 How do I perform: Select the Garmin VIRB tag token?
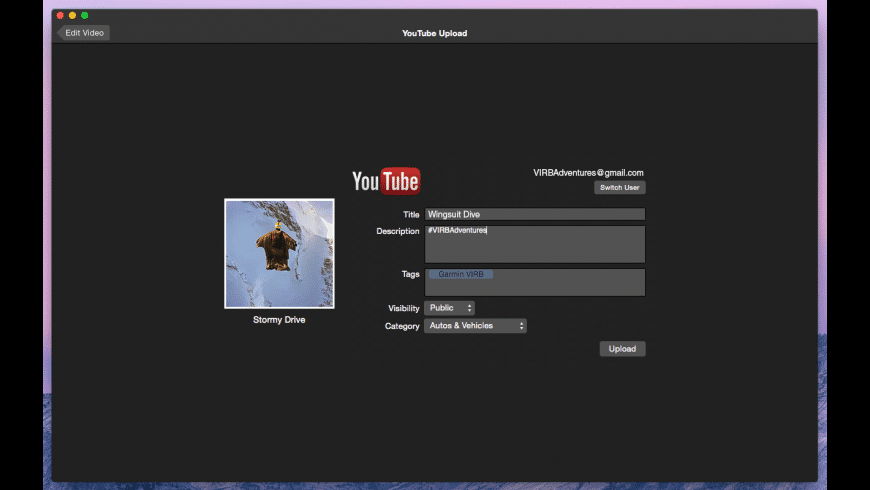461,274
